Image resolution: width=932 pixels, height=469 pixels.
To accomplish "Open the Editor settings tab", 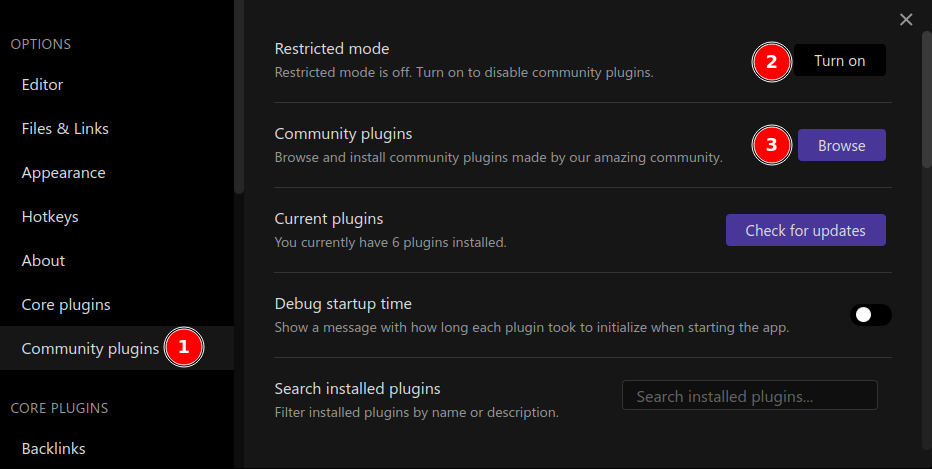I will (x=42, y=85).
